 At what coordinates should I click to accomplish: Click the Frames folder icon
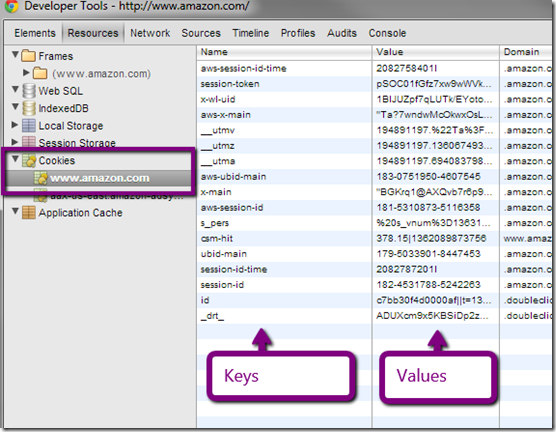[x=28, y=56]
